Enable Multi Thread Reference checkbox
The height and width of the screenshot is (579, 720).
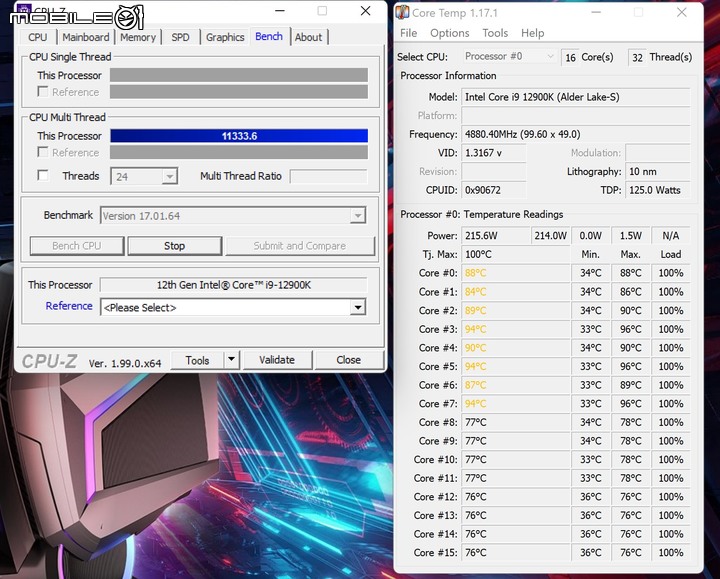[x=43, y=152]
